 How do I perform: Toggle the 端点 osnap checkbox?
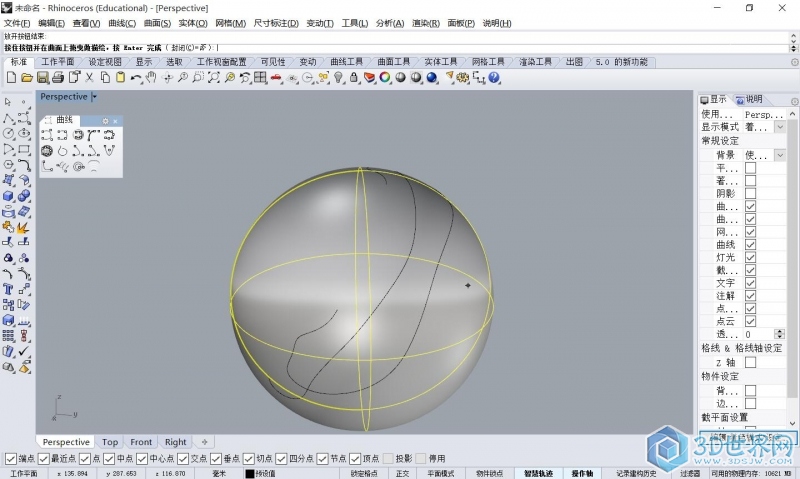10,459
